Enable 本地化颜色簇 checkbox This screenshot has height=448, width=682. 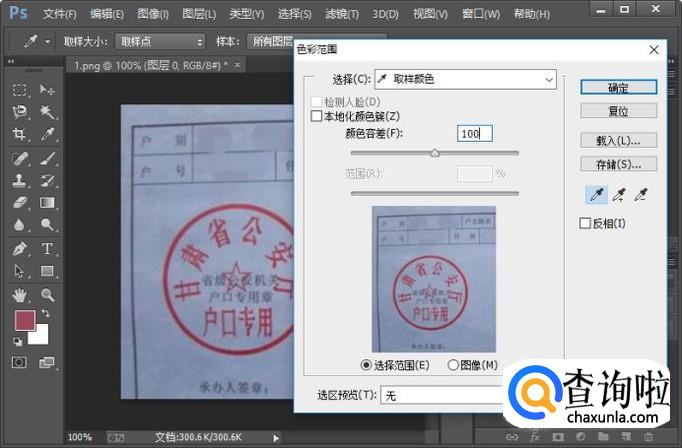point(317,116)
